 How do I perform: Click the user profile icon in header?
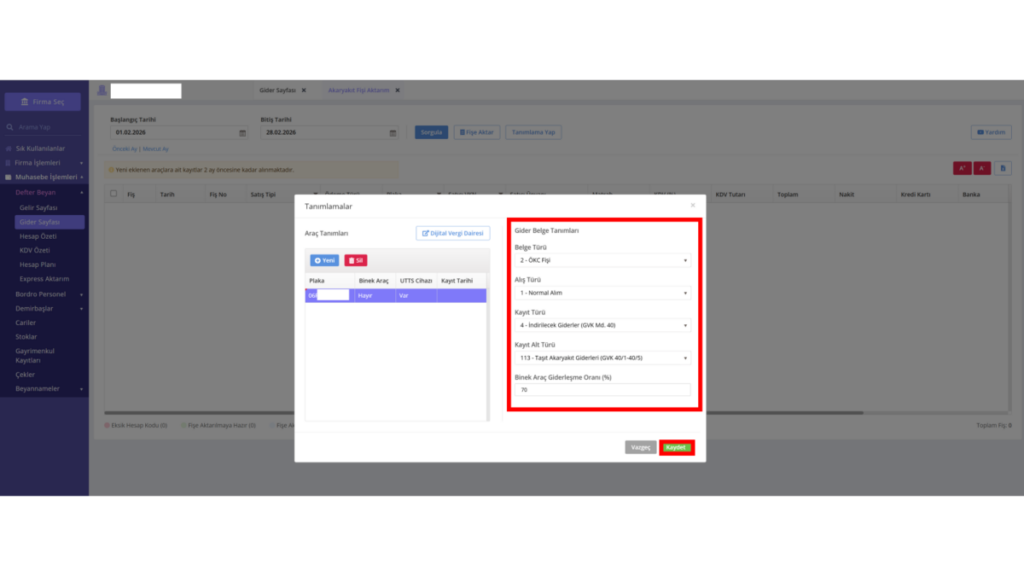coord(102,91)
